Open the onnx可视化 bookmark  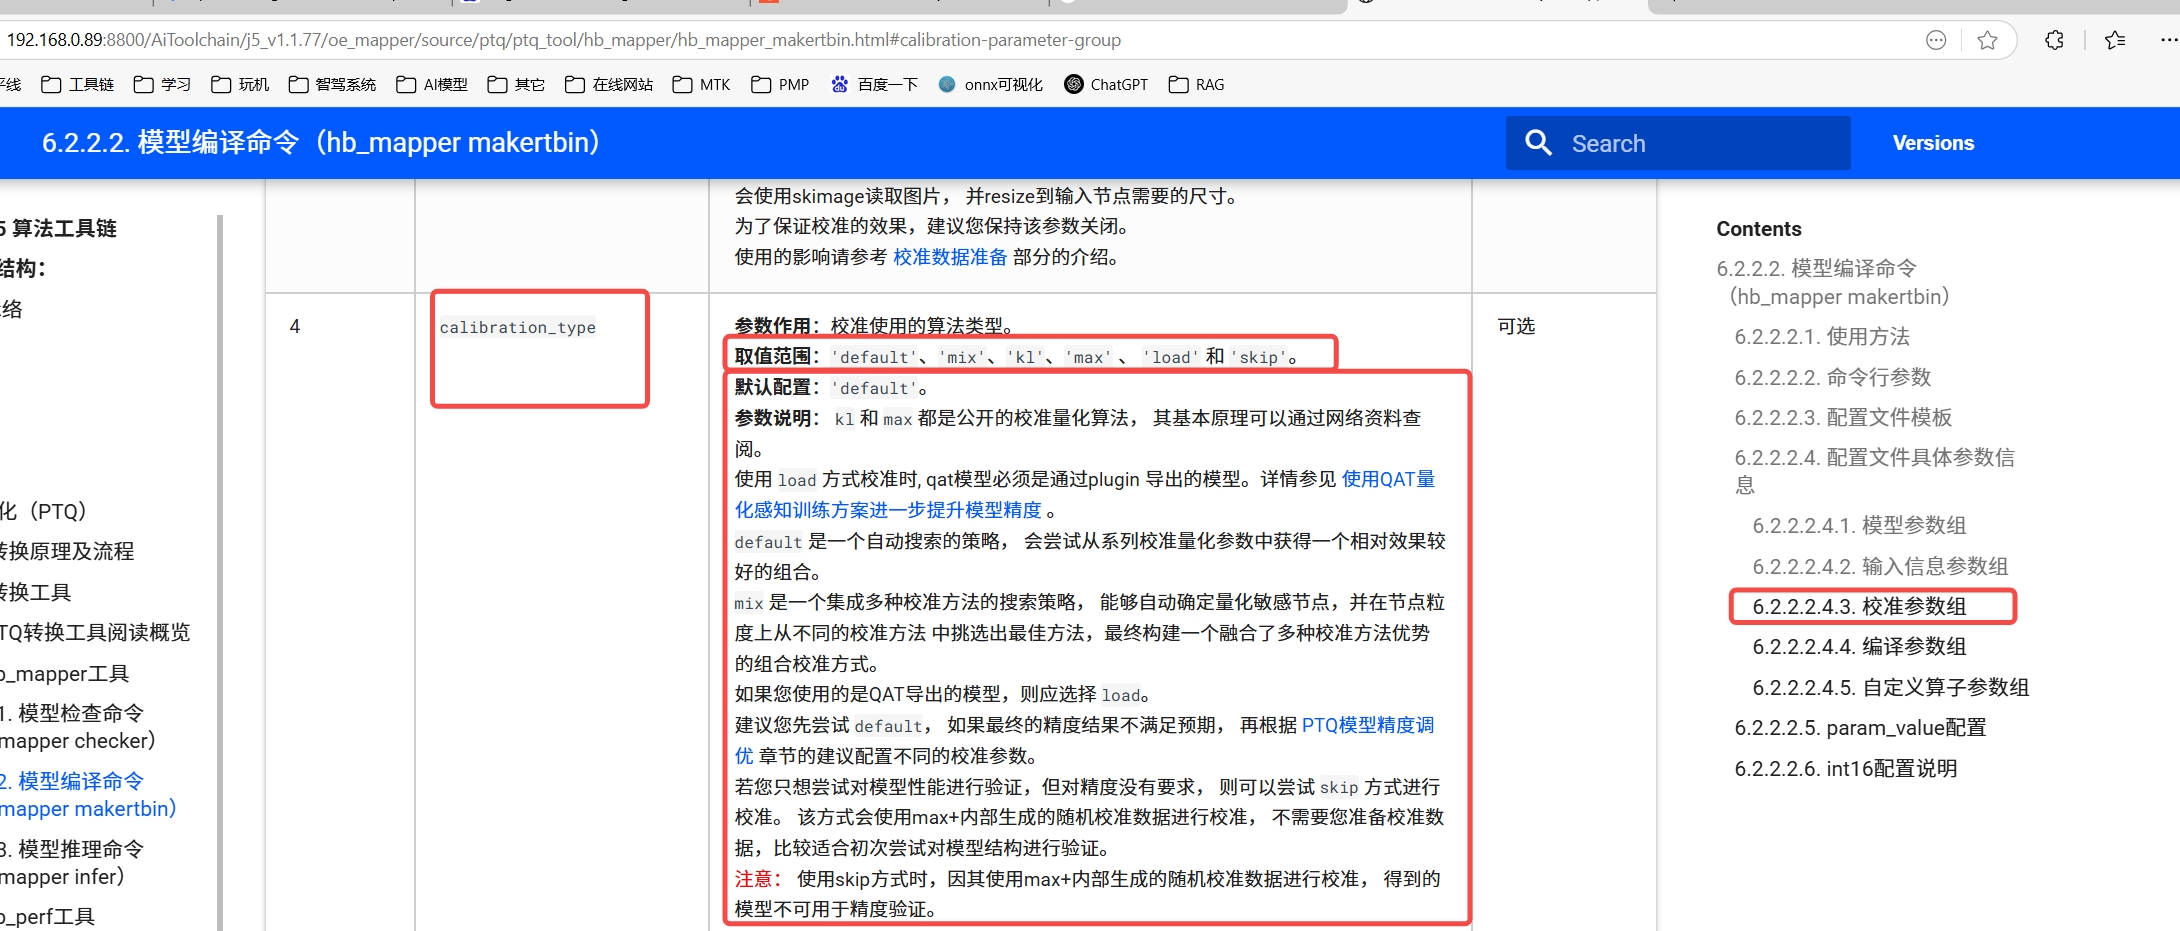pos(990,85)
